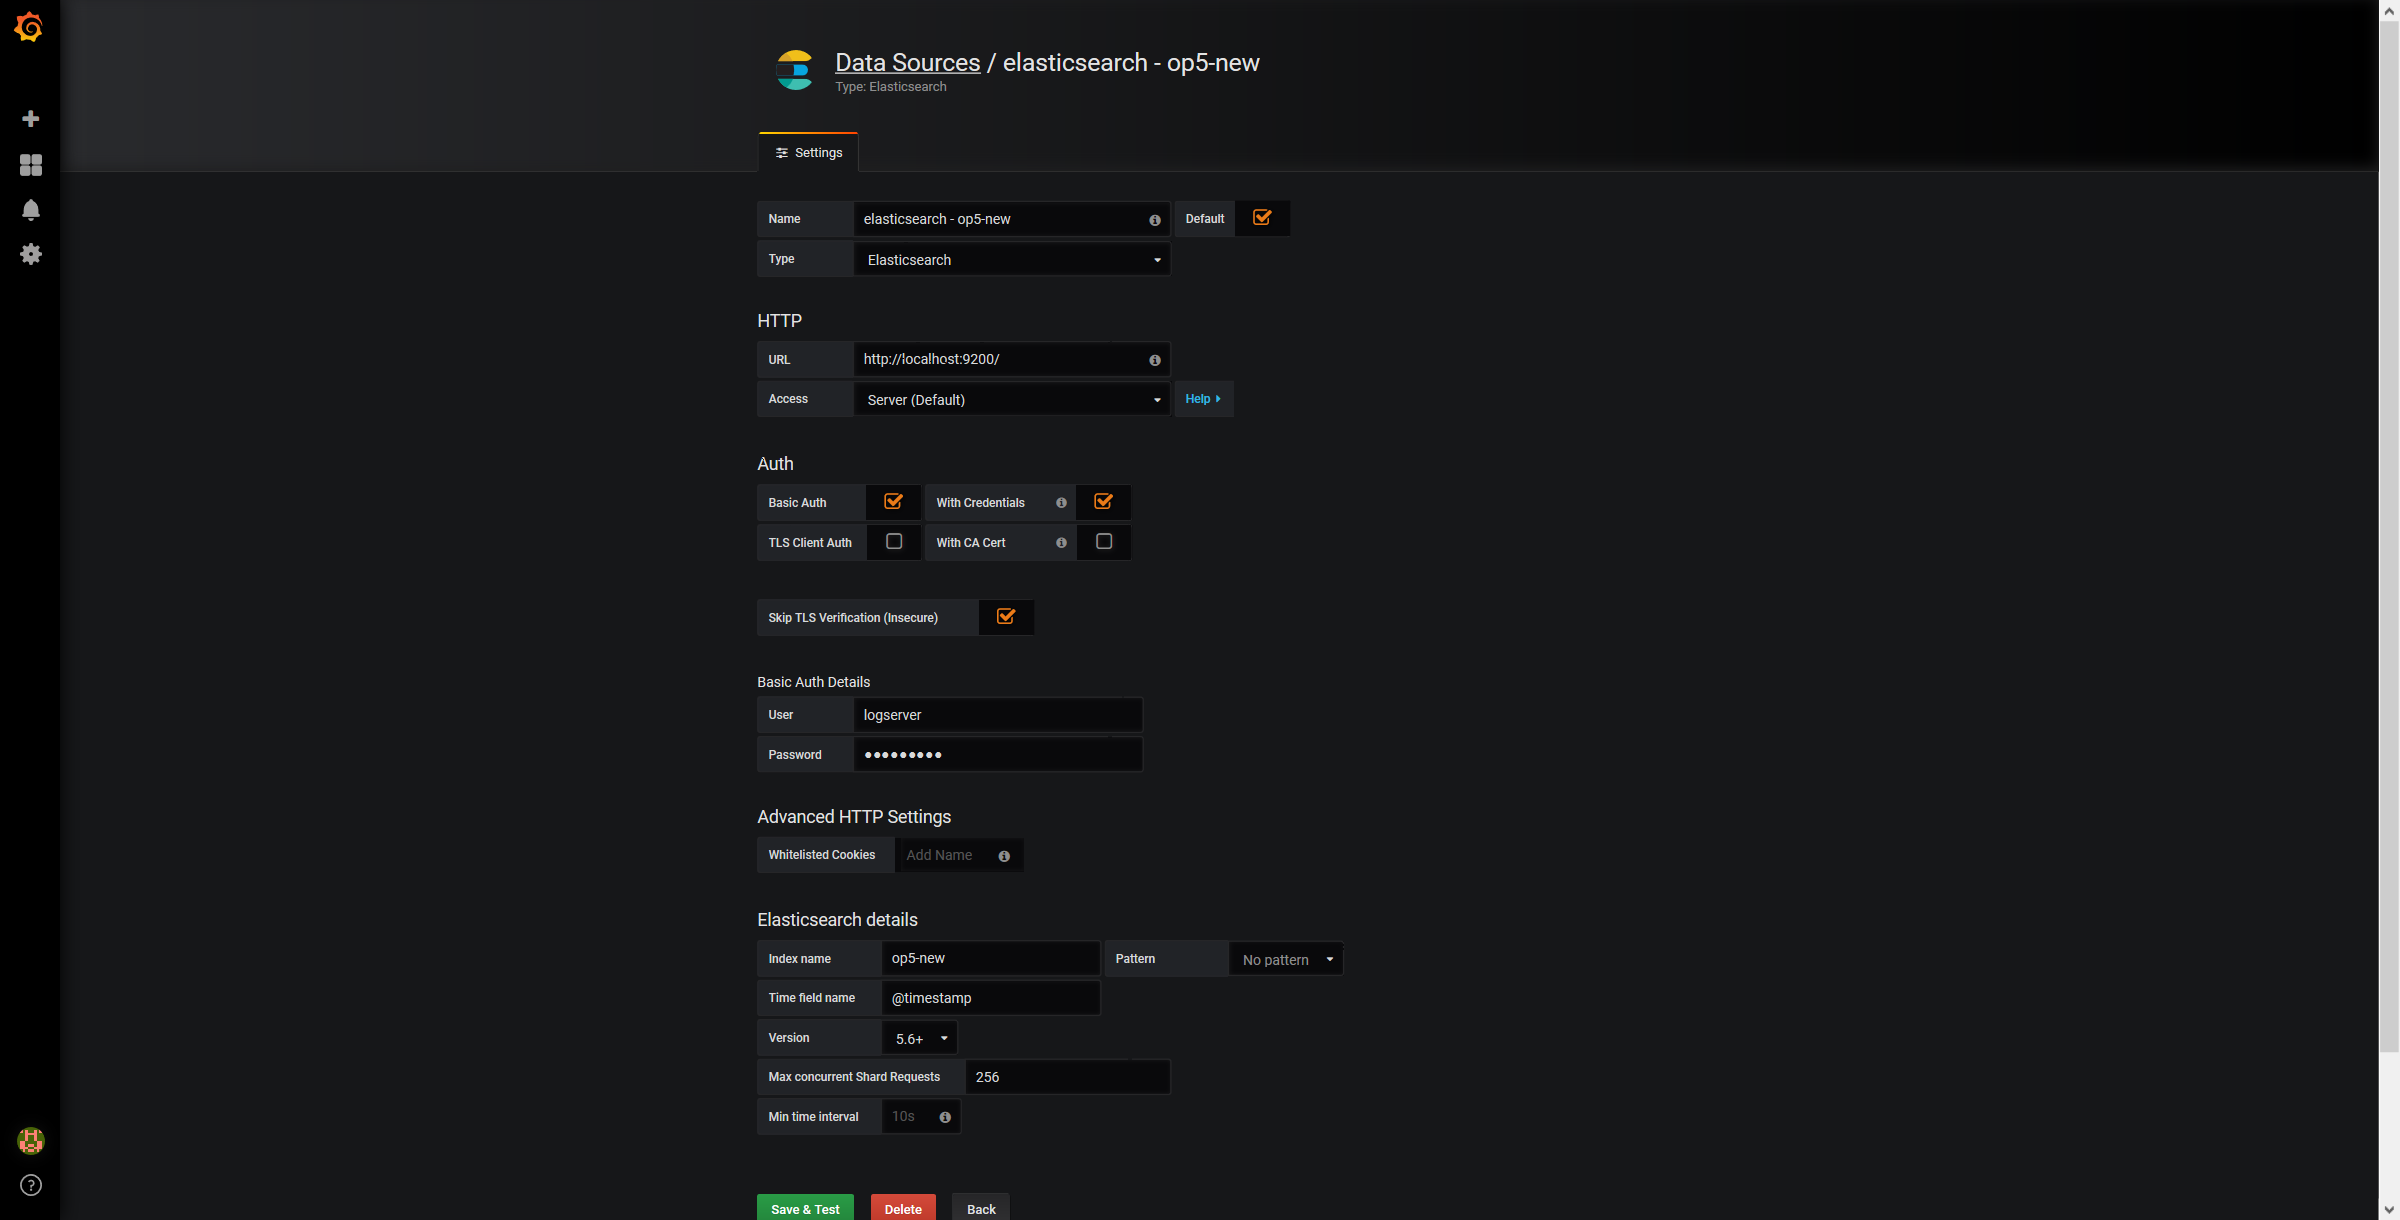Image resolution: width=2400 pixels, height=1220 pixels.
Task: Click the Elasticsearch data source logo
Action: tap(795, 70)
